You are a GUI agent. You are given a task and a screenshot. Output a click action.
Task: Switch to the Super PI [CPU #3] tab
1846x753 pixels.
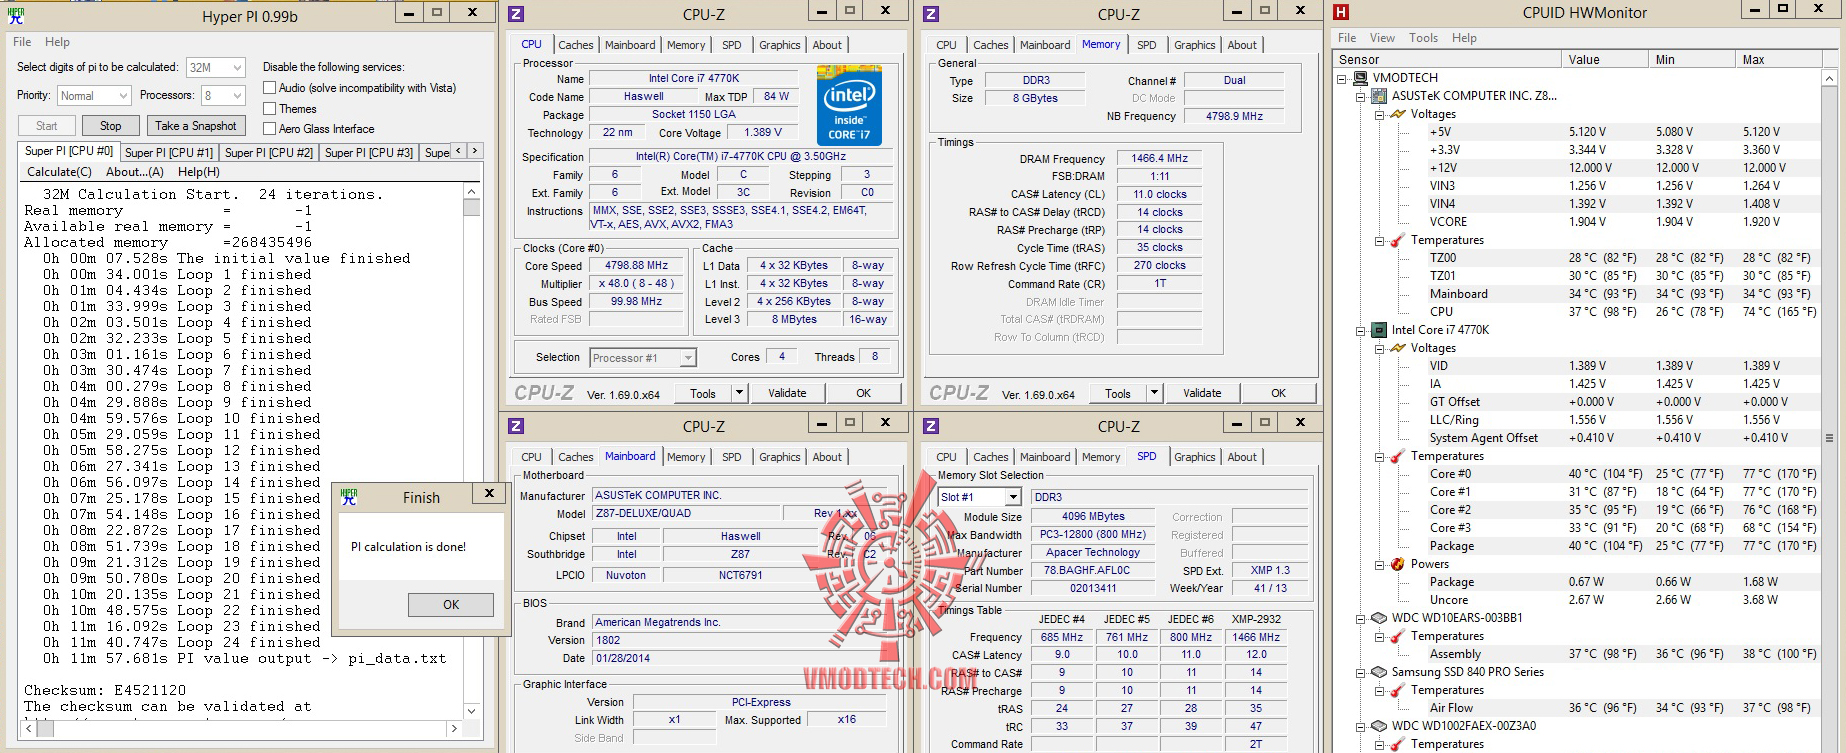(369, 153)
